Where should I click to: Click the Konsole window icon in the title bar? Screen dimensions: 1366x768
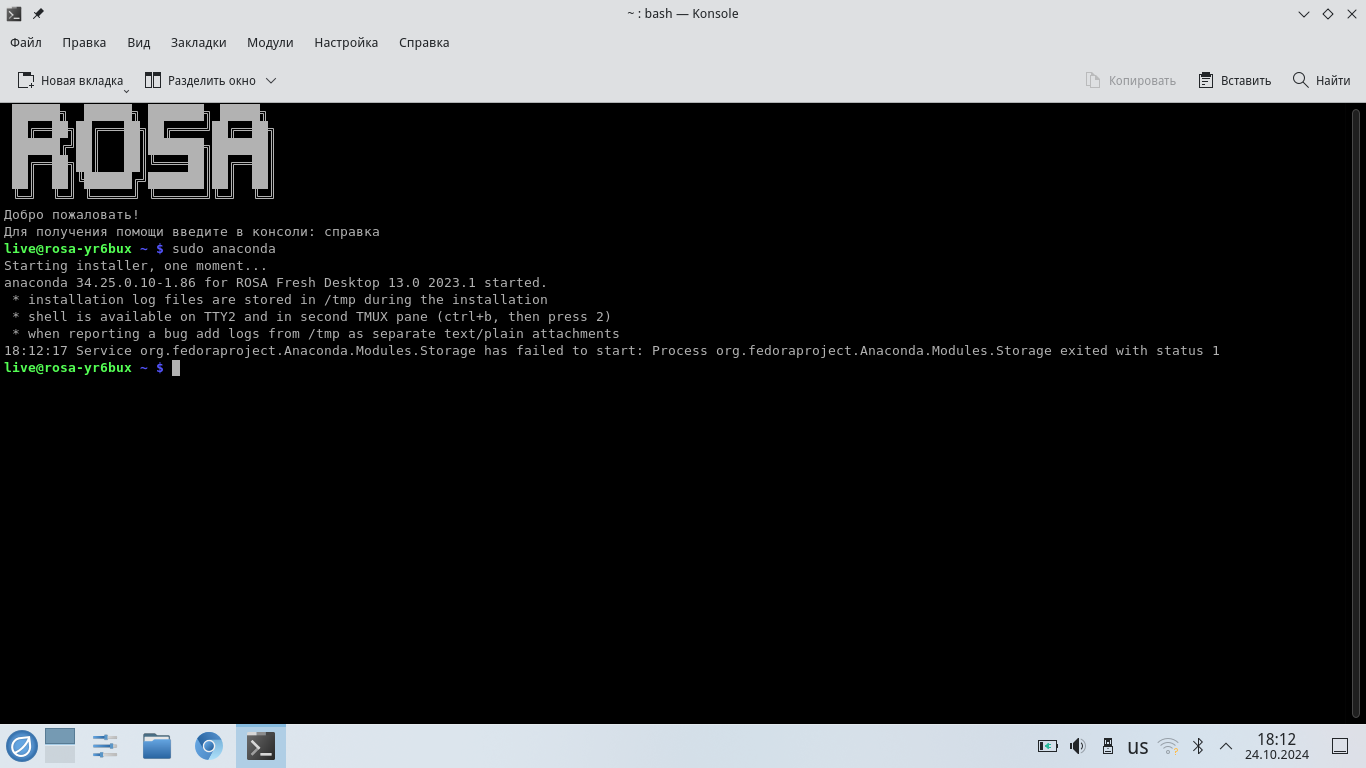[14, 14]
